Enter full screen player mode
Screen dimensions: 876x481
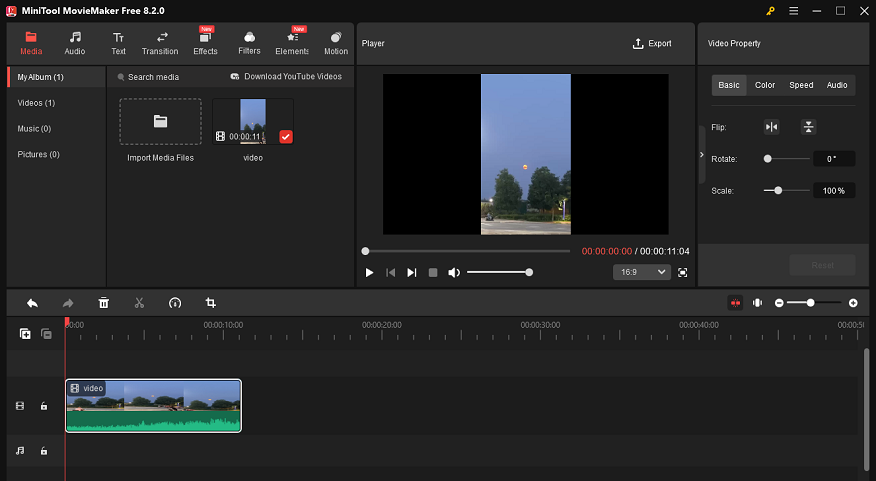(x=683, y=273)
